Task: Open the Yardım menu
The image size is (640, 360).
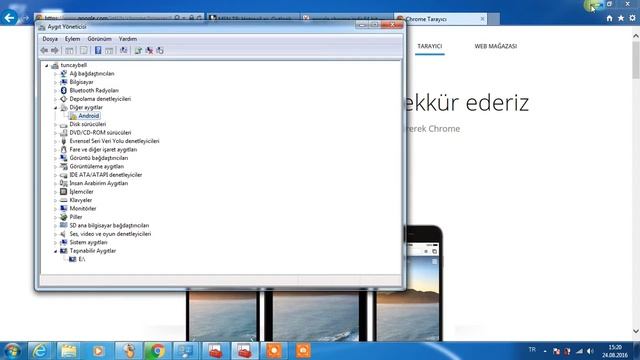Action: click(x=128, y=39)
